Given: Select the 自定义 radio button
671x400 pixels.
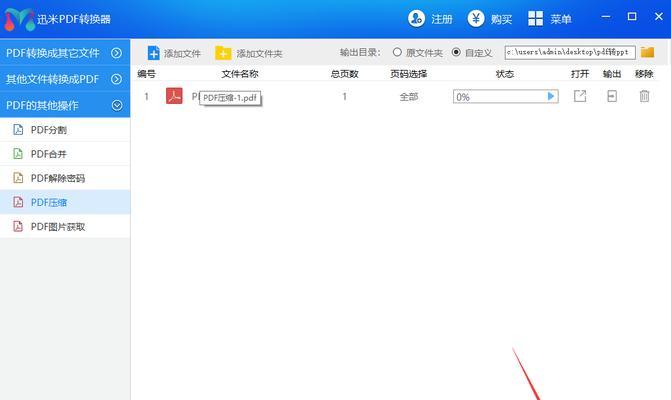Looking at the screenshot, I should 456,52.
